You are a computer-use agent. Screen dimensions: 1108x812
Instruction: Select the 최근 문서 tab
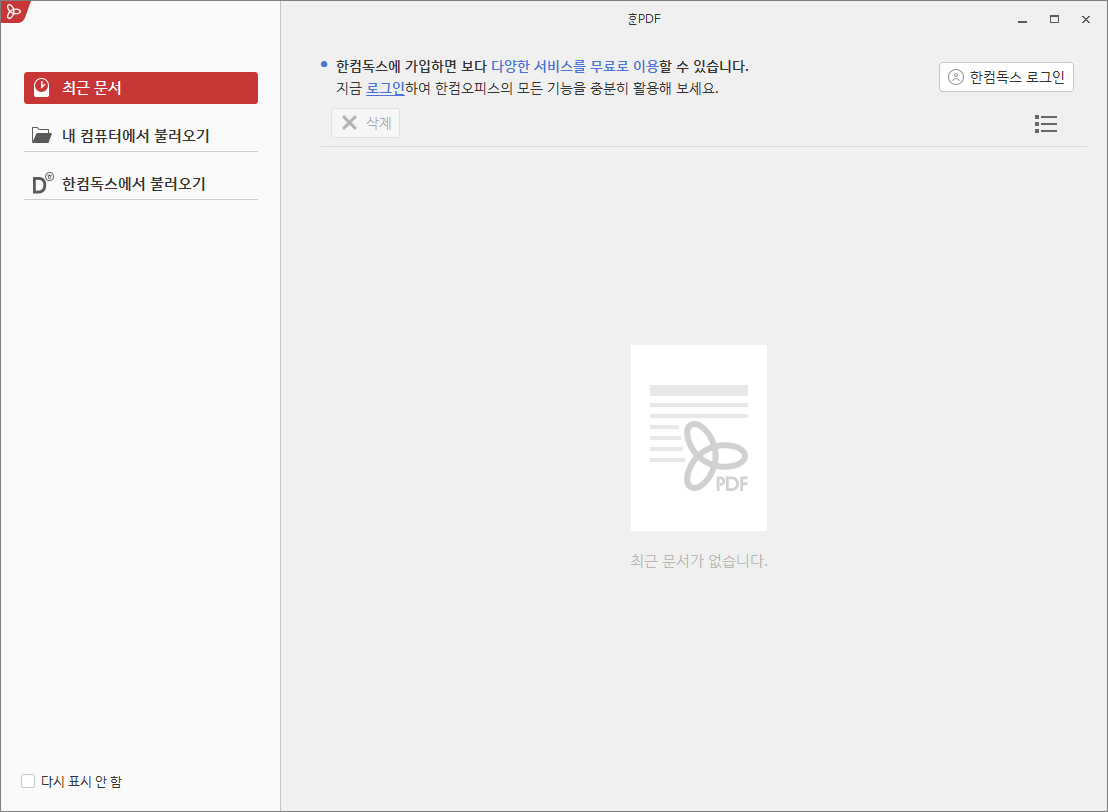141,88
